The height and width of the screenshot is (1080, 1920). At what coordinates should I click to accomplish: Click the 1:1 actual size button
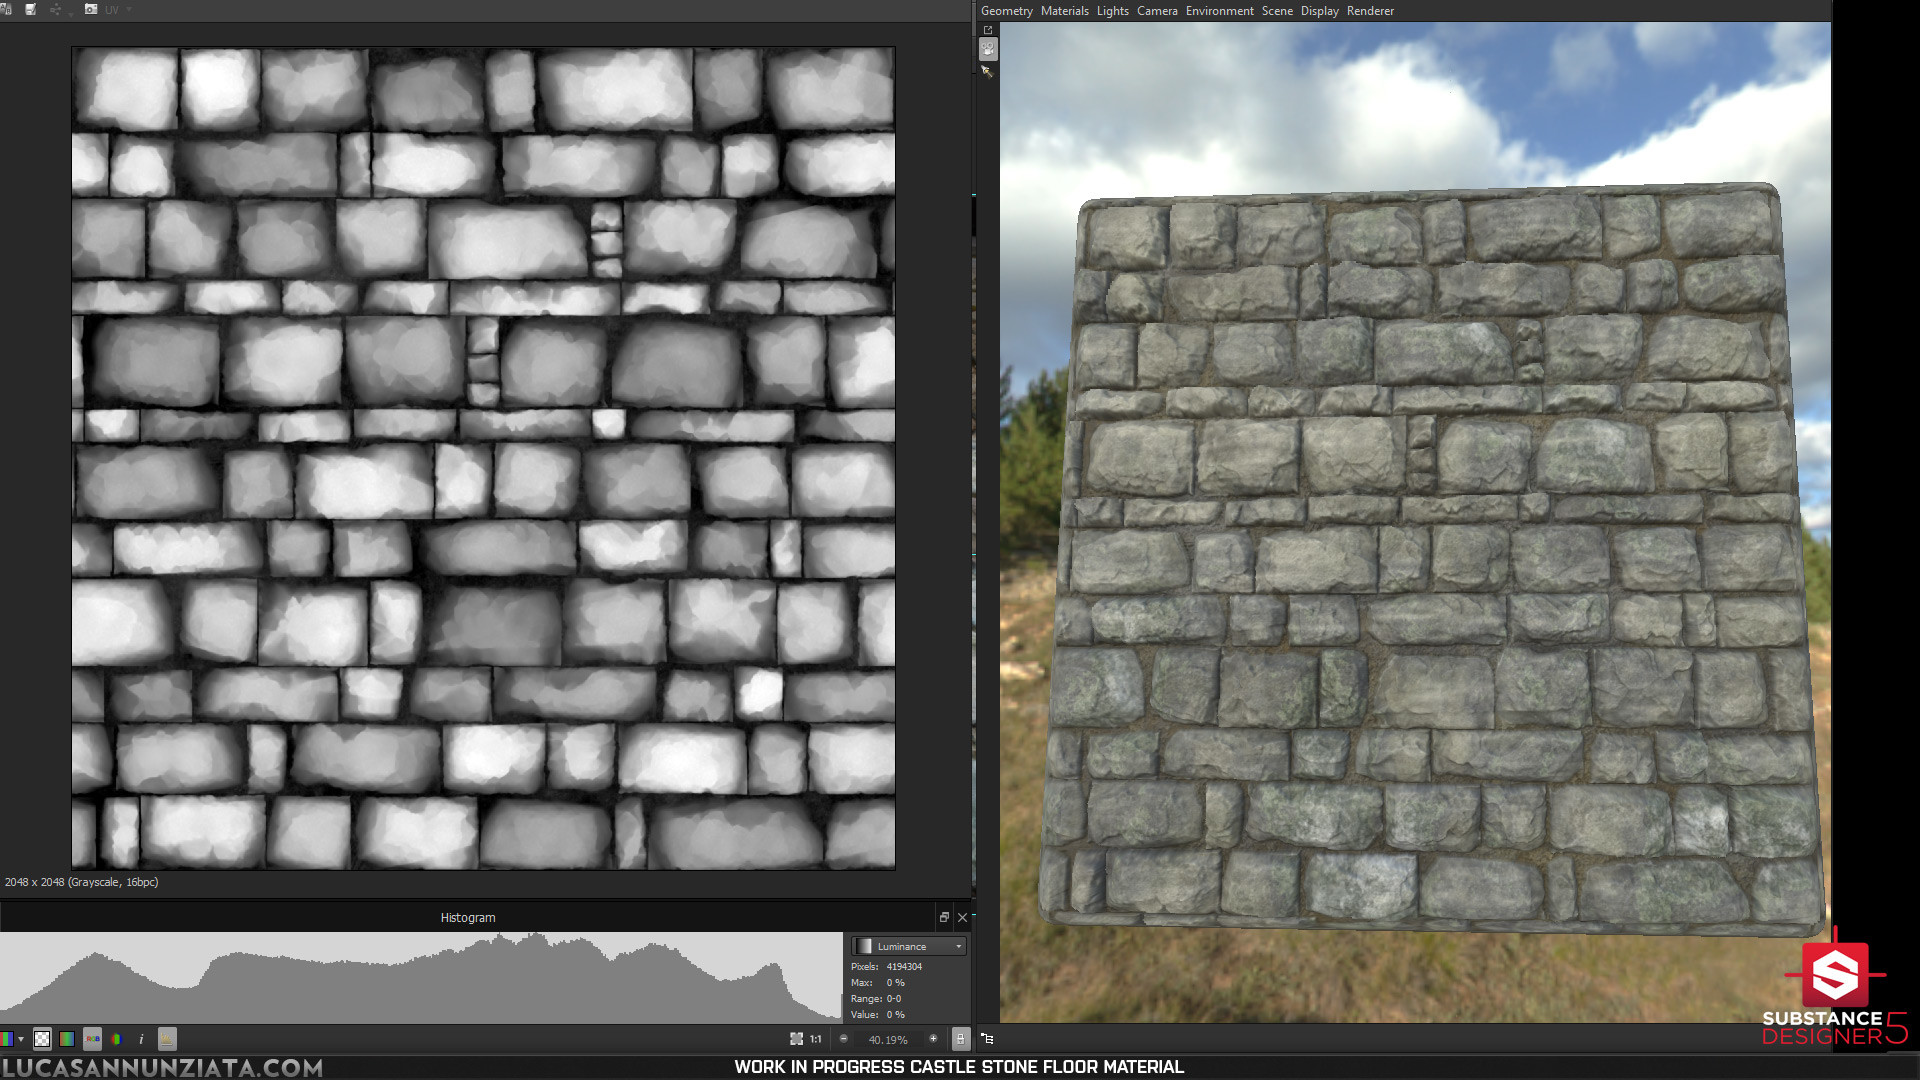click(816, 1039)
